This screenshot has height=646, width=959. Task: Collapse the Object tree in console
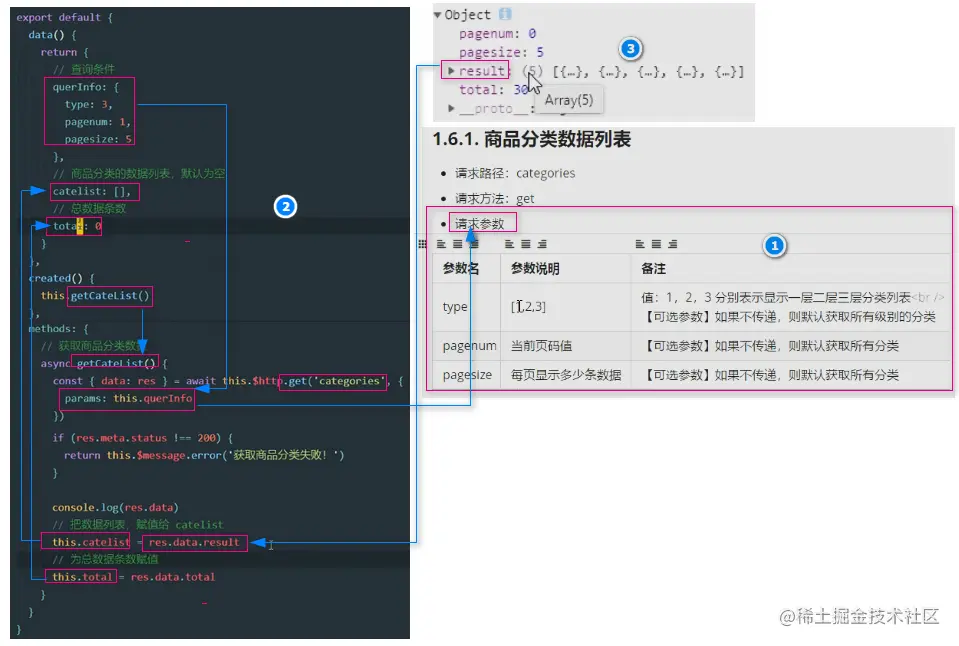[437, 15]
